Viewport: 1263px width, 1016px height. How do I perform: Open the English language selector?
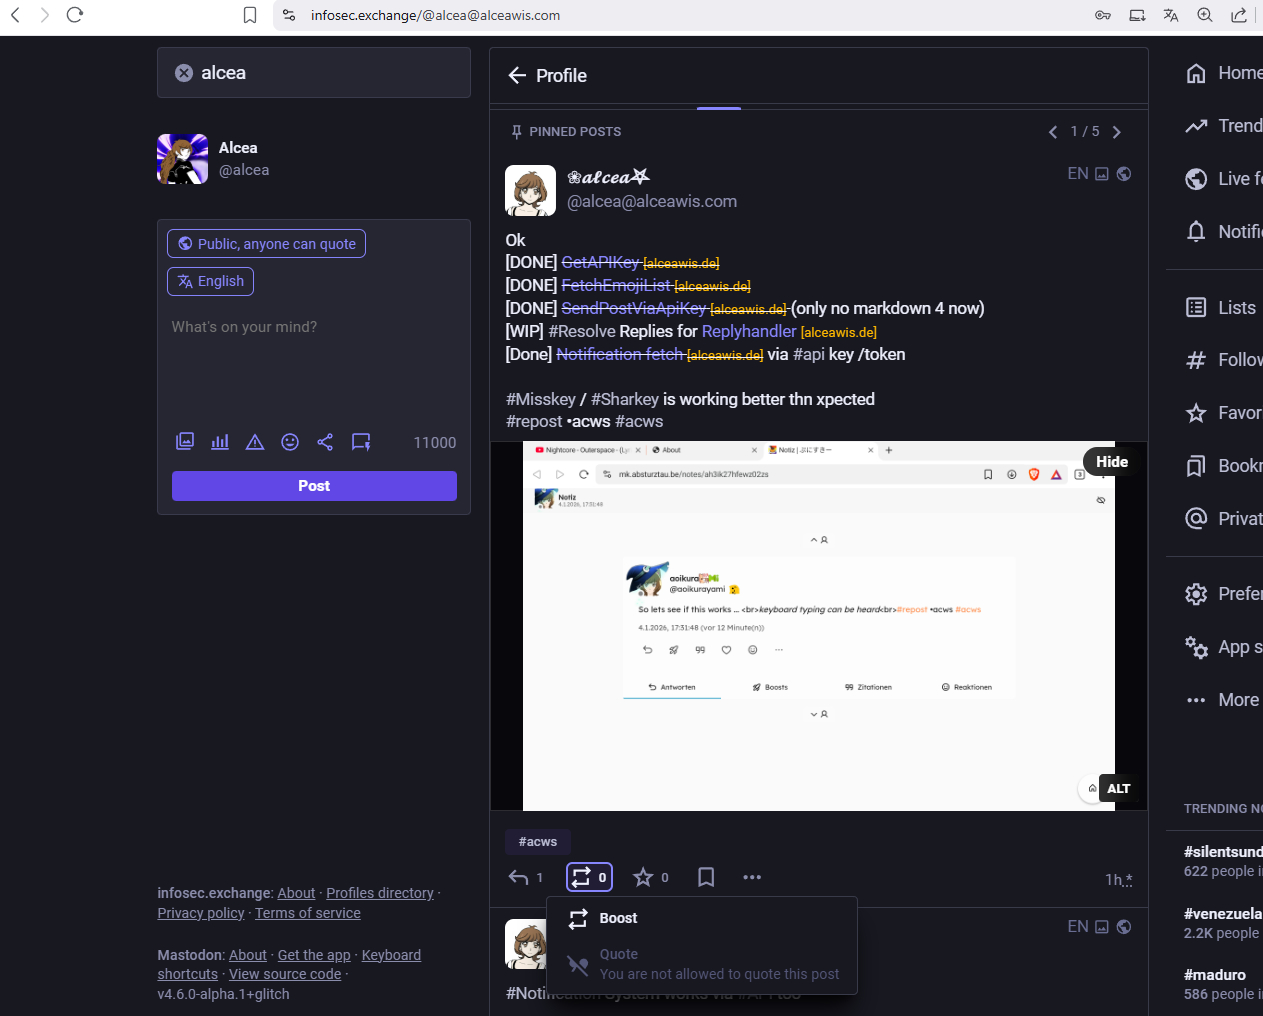tap(210, 281)
